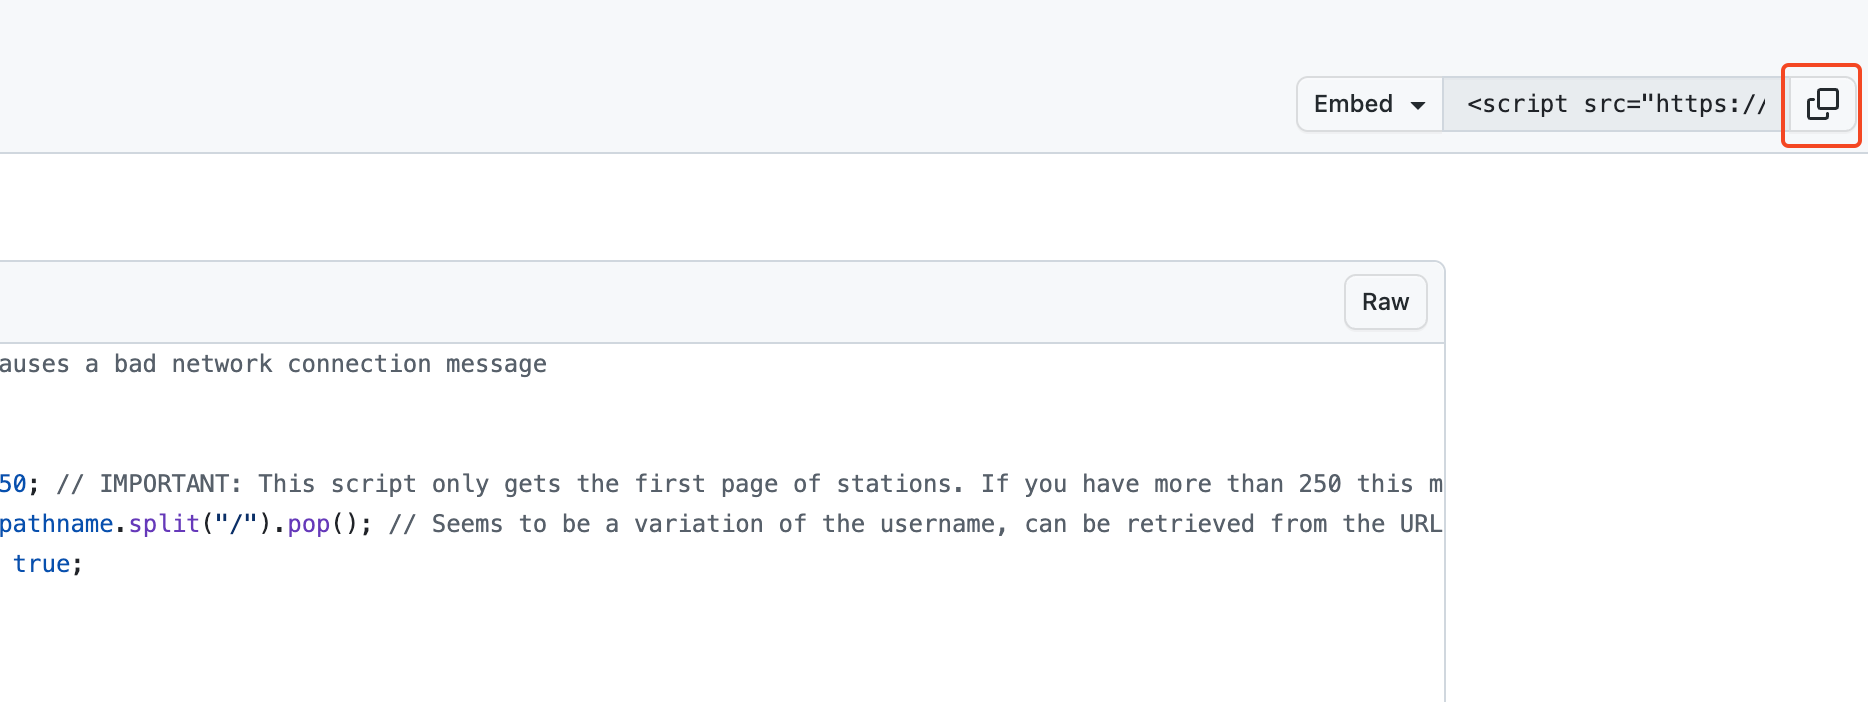1868x702 pixels.
Task: Click the word URL in the comment
Action: click(1420, 524)
